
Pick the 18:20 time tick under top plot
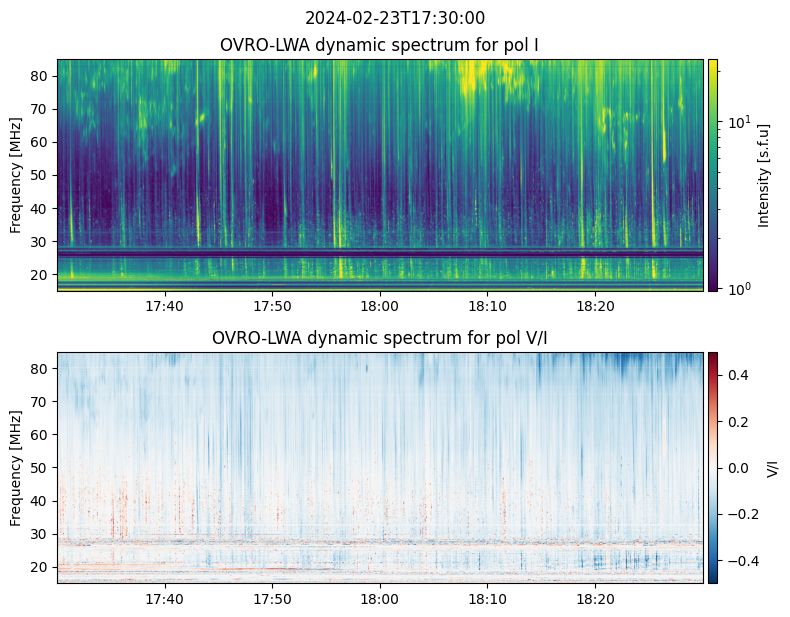[595, 306]
